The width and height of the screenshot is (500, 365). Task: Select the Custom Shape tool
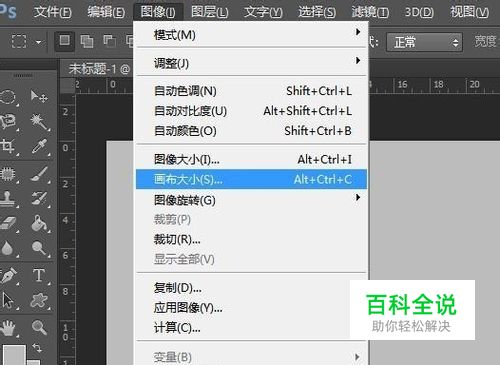[39, 300]
